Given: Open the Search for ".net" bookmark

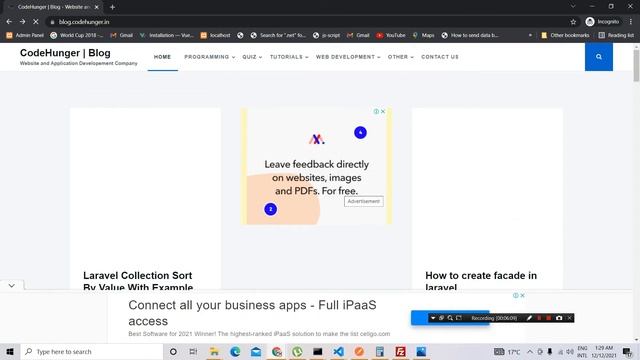Looking at the screenshot, I should (x=278, y=36).
